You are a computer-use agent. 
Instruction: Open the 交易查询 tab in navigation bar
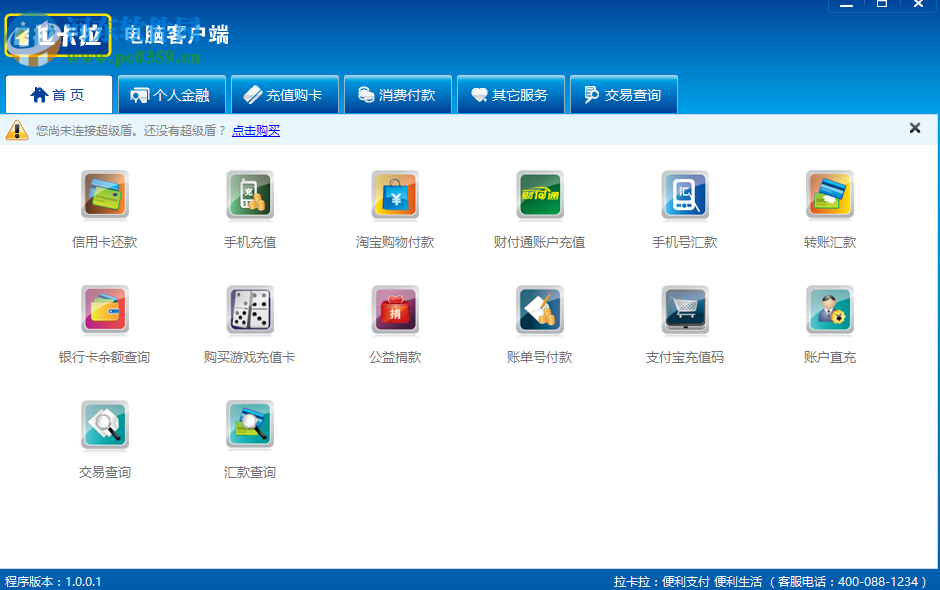tap(624, 95)
